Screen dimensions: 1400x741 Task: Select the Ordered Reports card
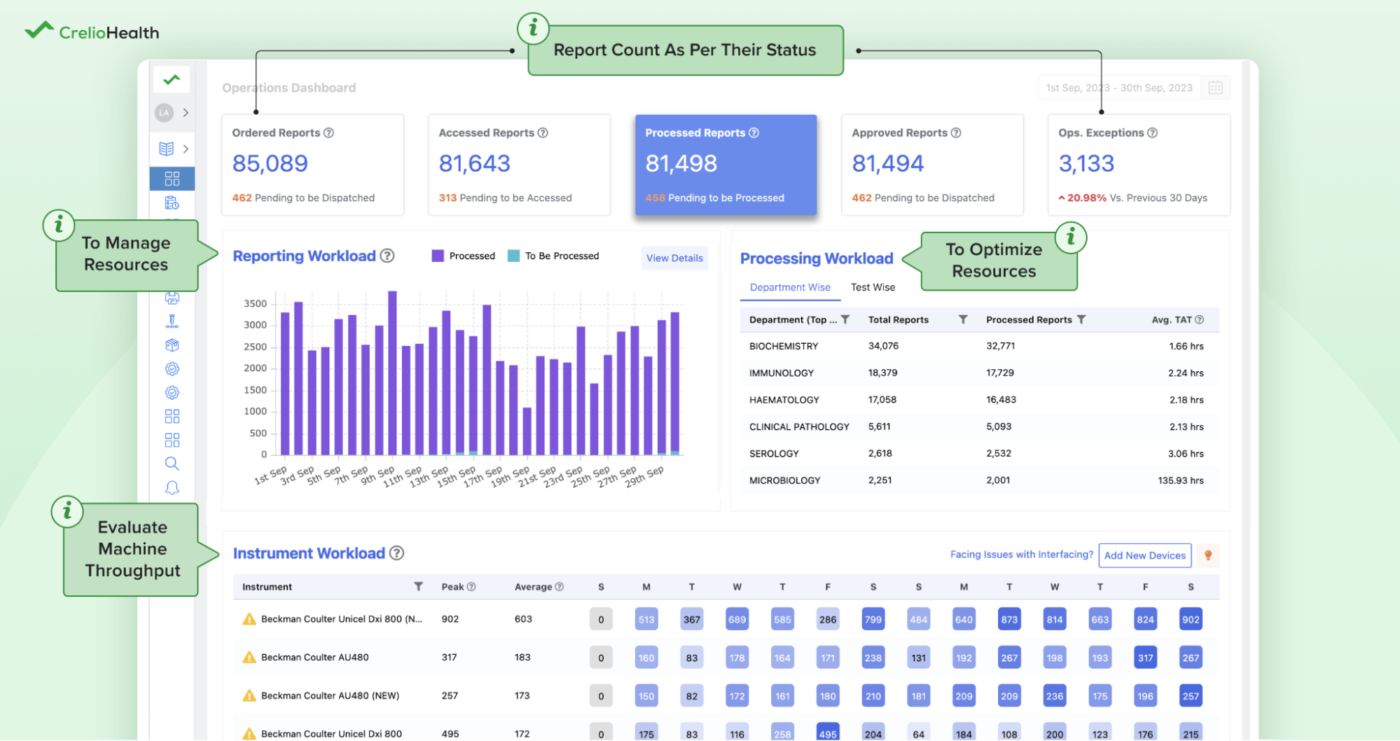click(x=313, y=165)
